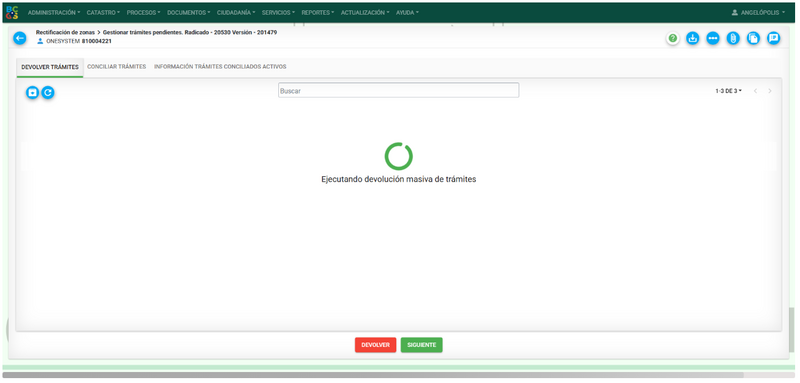800x383 pixels.
Task: Open the CATASTRO menu
Action: point(103,13)
